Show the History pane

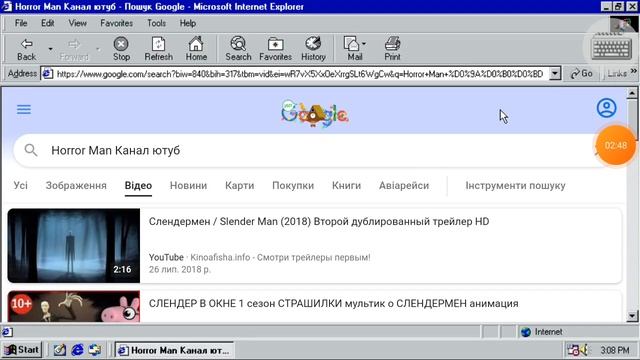coord(313,49)
